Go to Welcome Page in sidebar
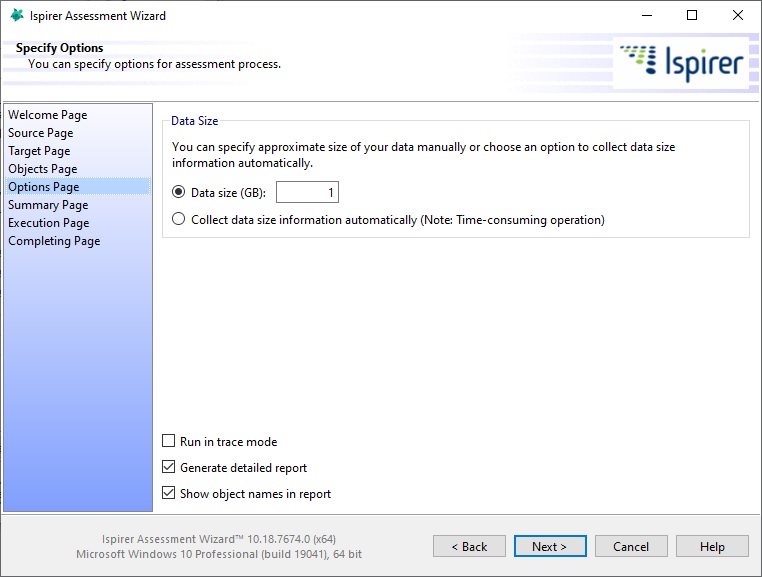 pyautogui.click(x=48, y=115)
